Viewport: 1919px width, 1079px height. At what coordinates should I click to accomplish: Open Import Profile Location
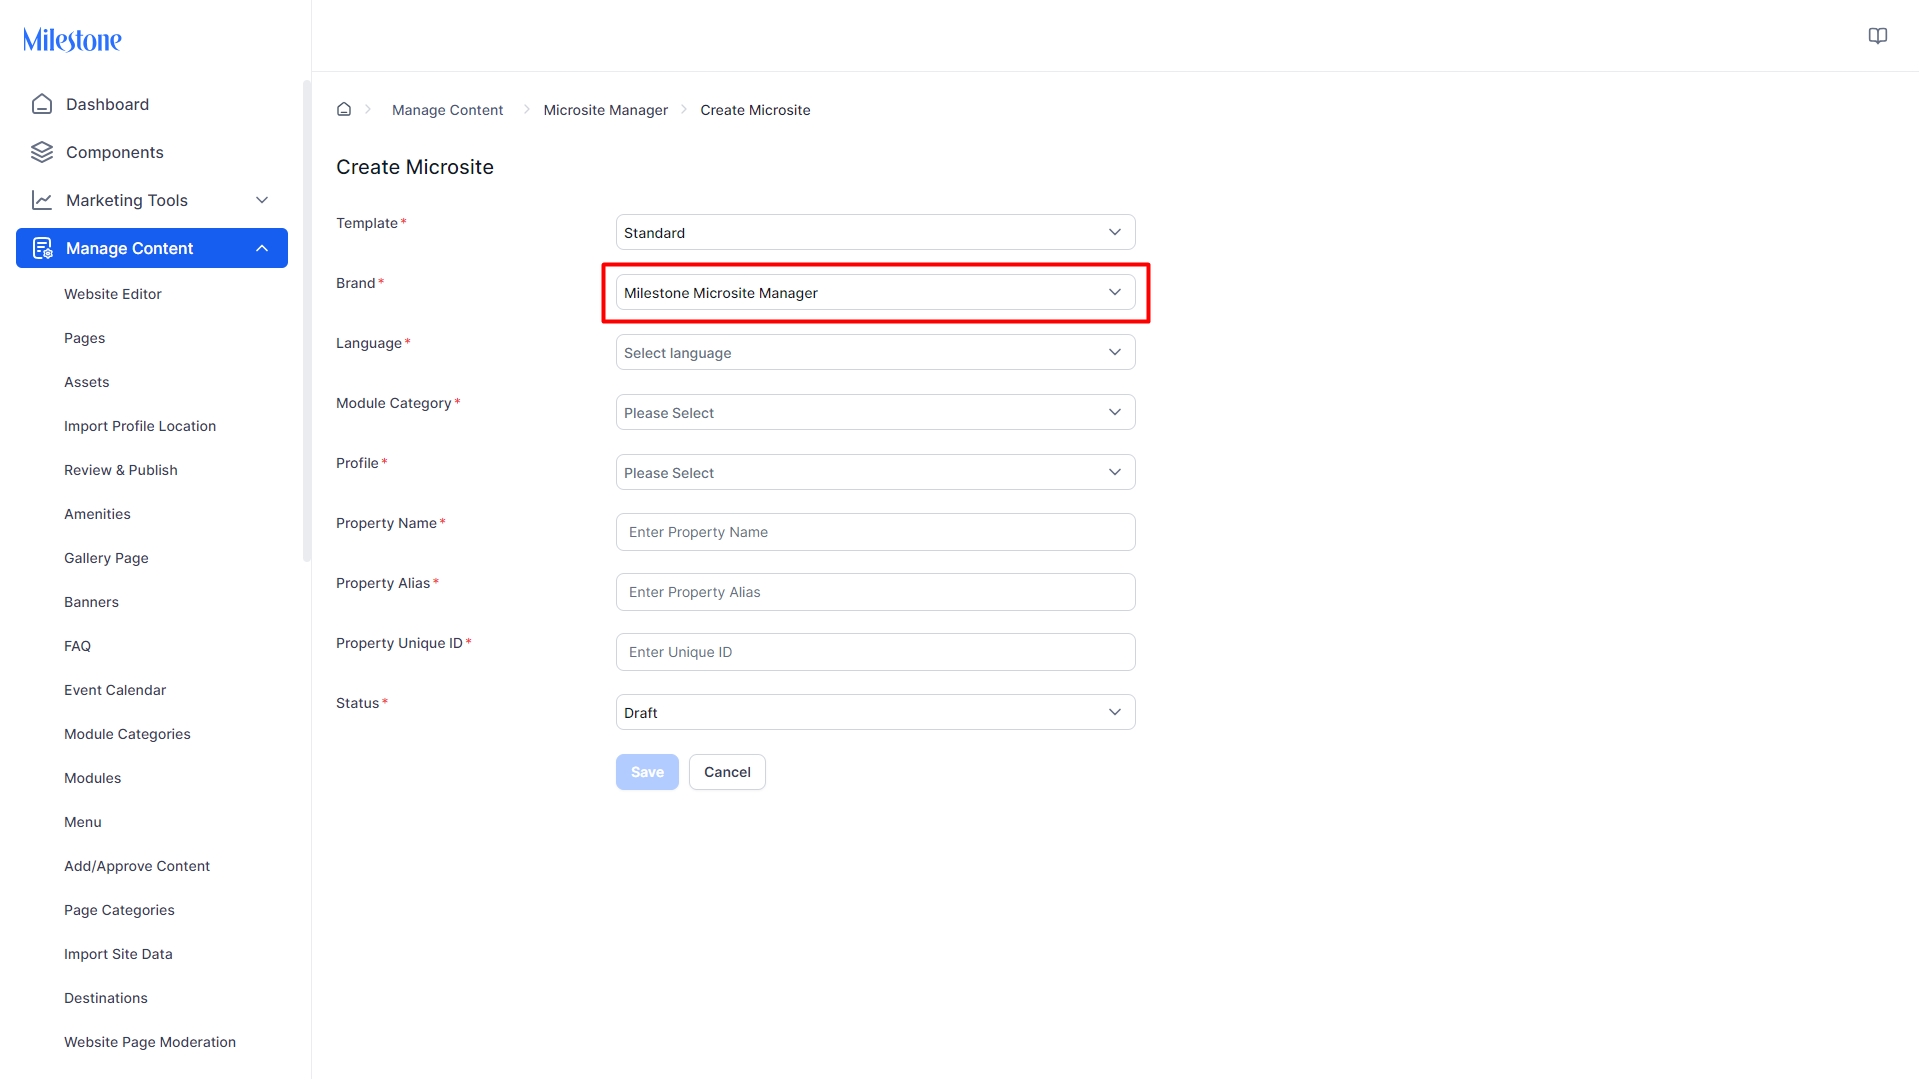tap(140, 426)
